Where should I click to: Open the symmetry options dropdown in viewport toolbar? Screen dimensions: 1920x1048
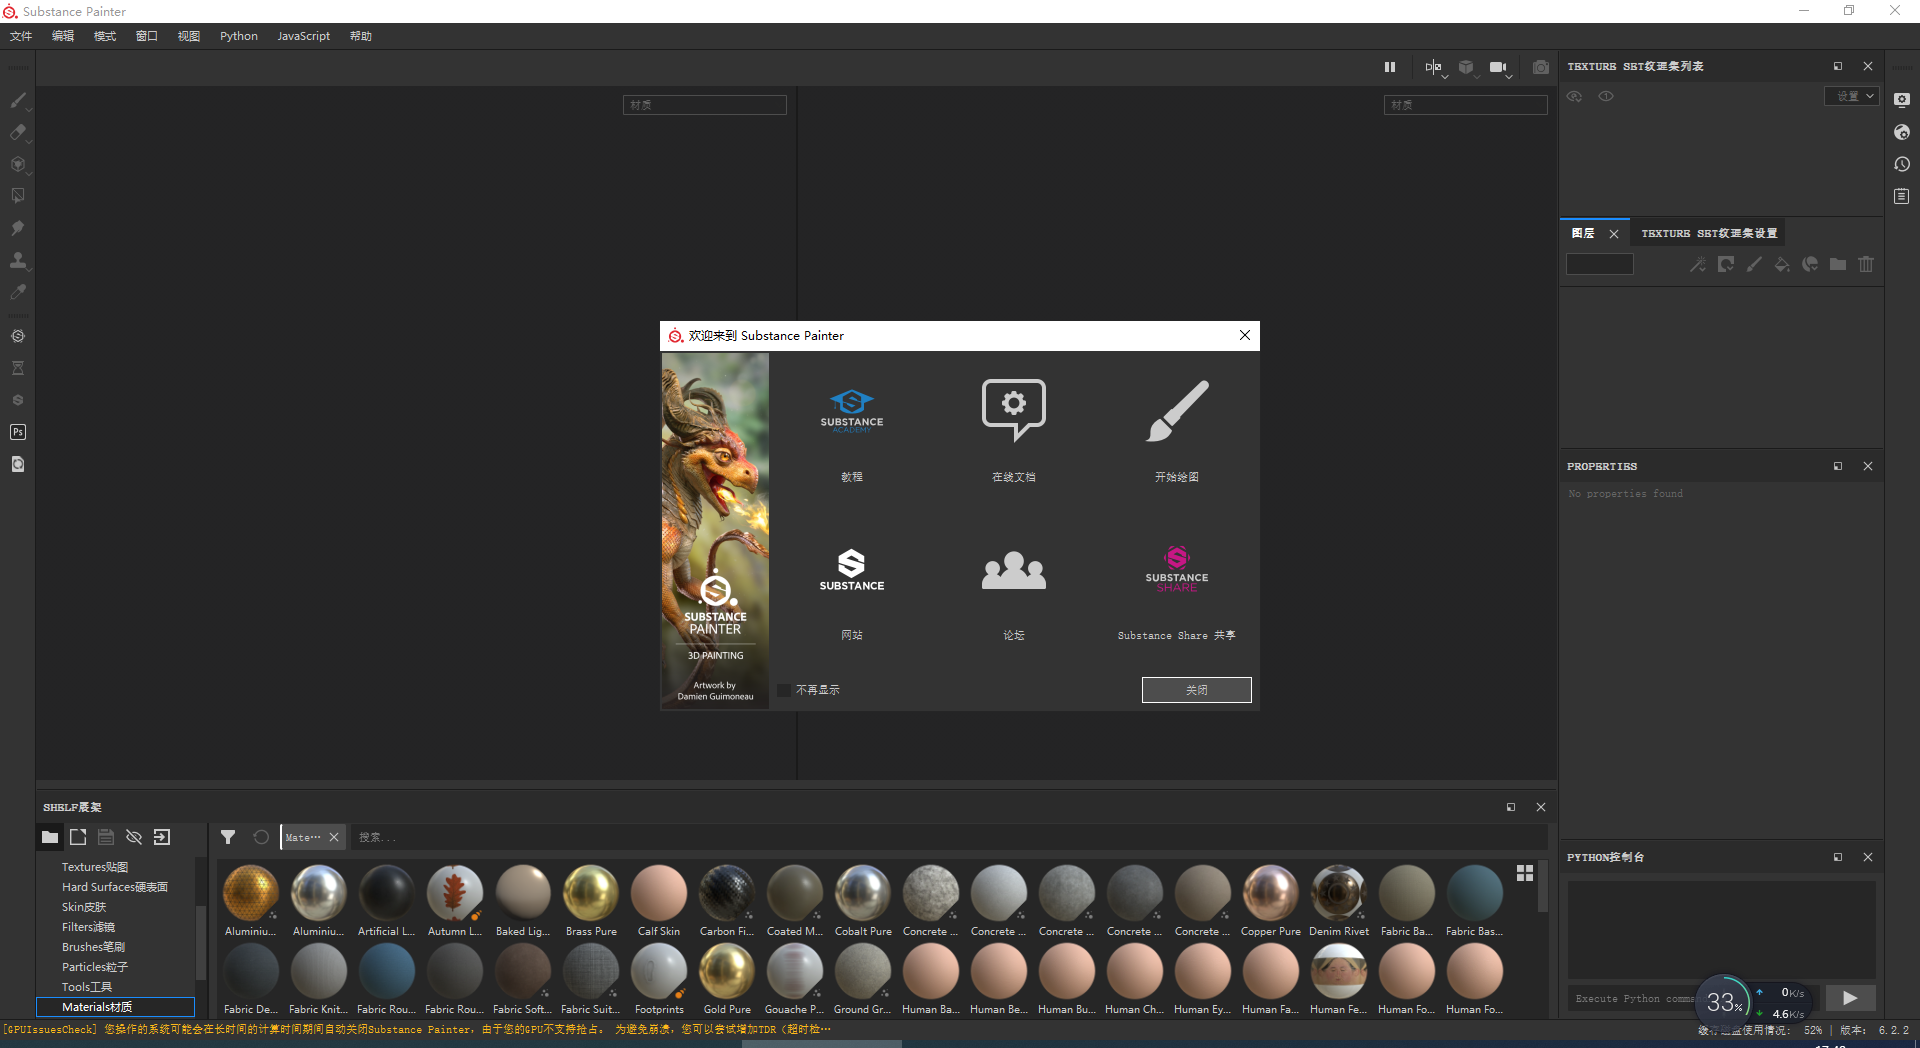pos(1435,68)
